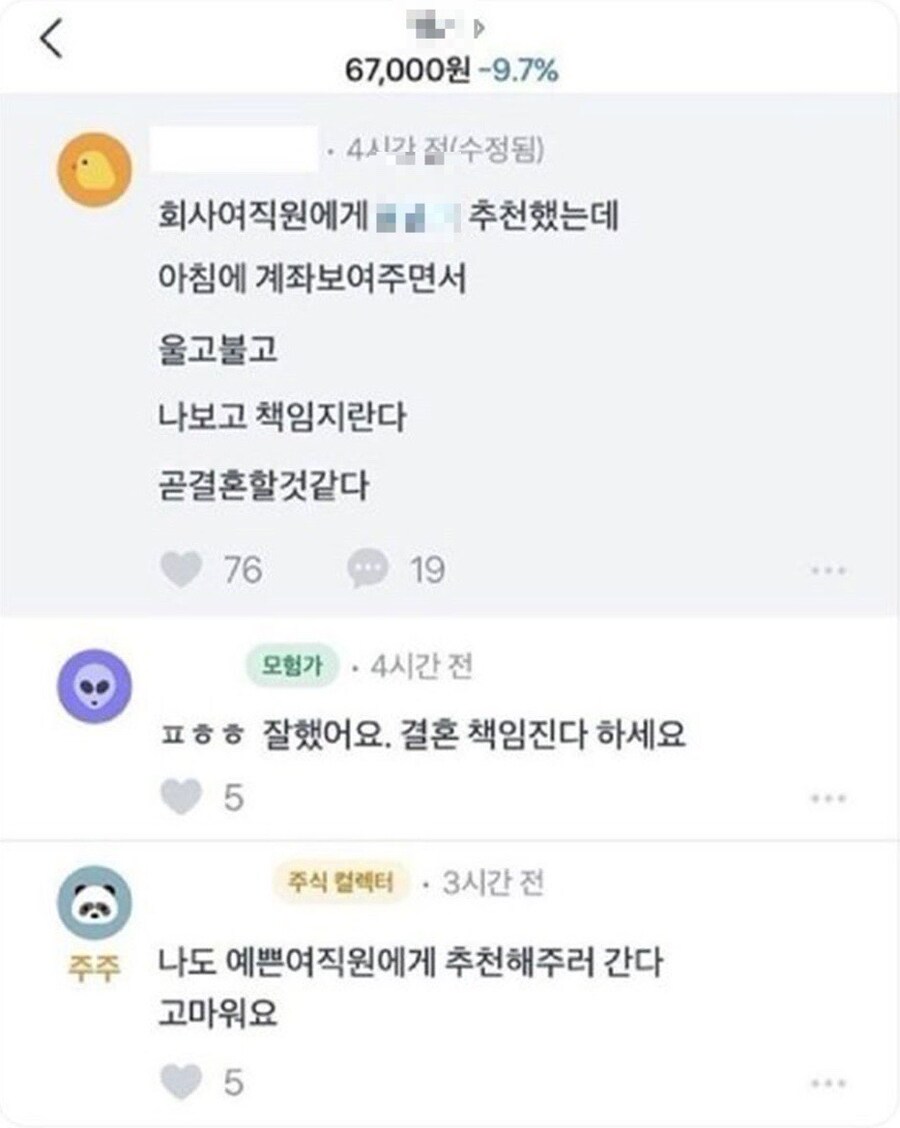
Task: Open the main post's three-dot menu
Action: point(829,570)
